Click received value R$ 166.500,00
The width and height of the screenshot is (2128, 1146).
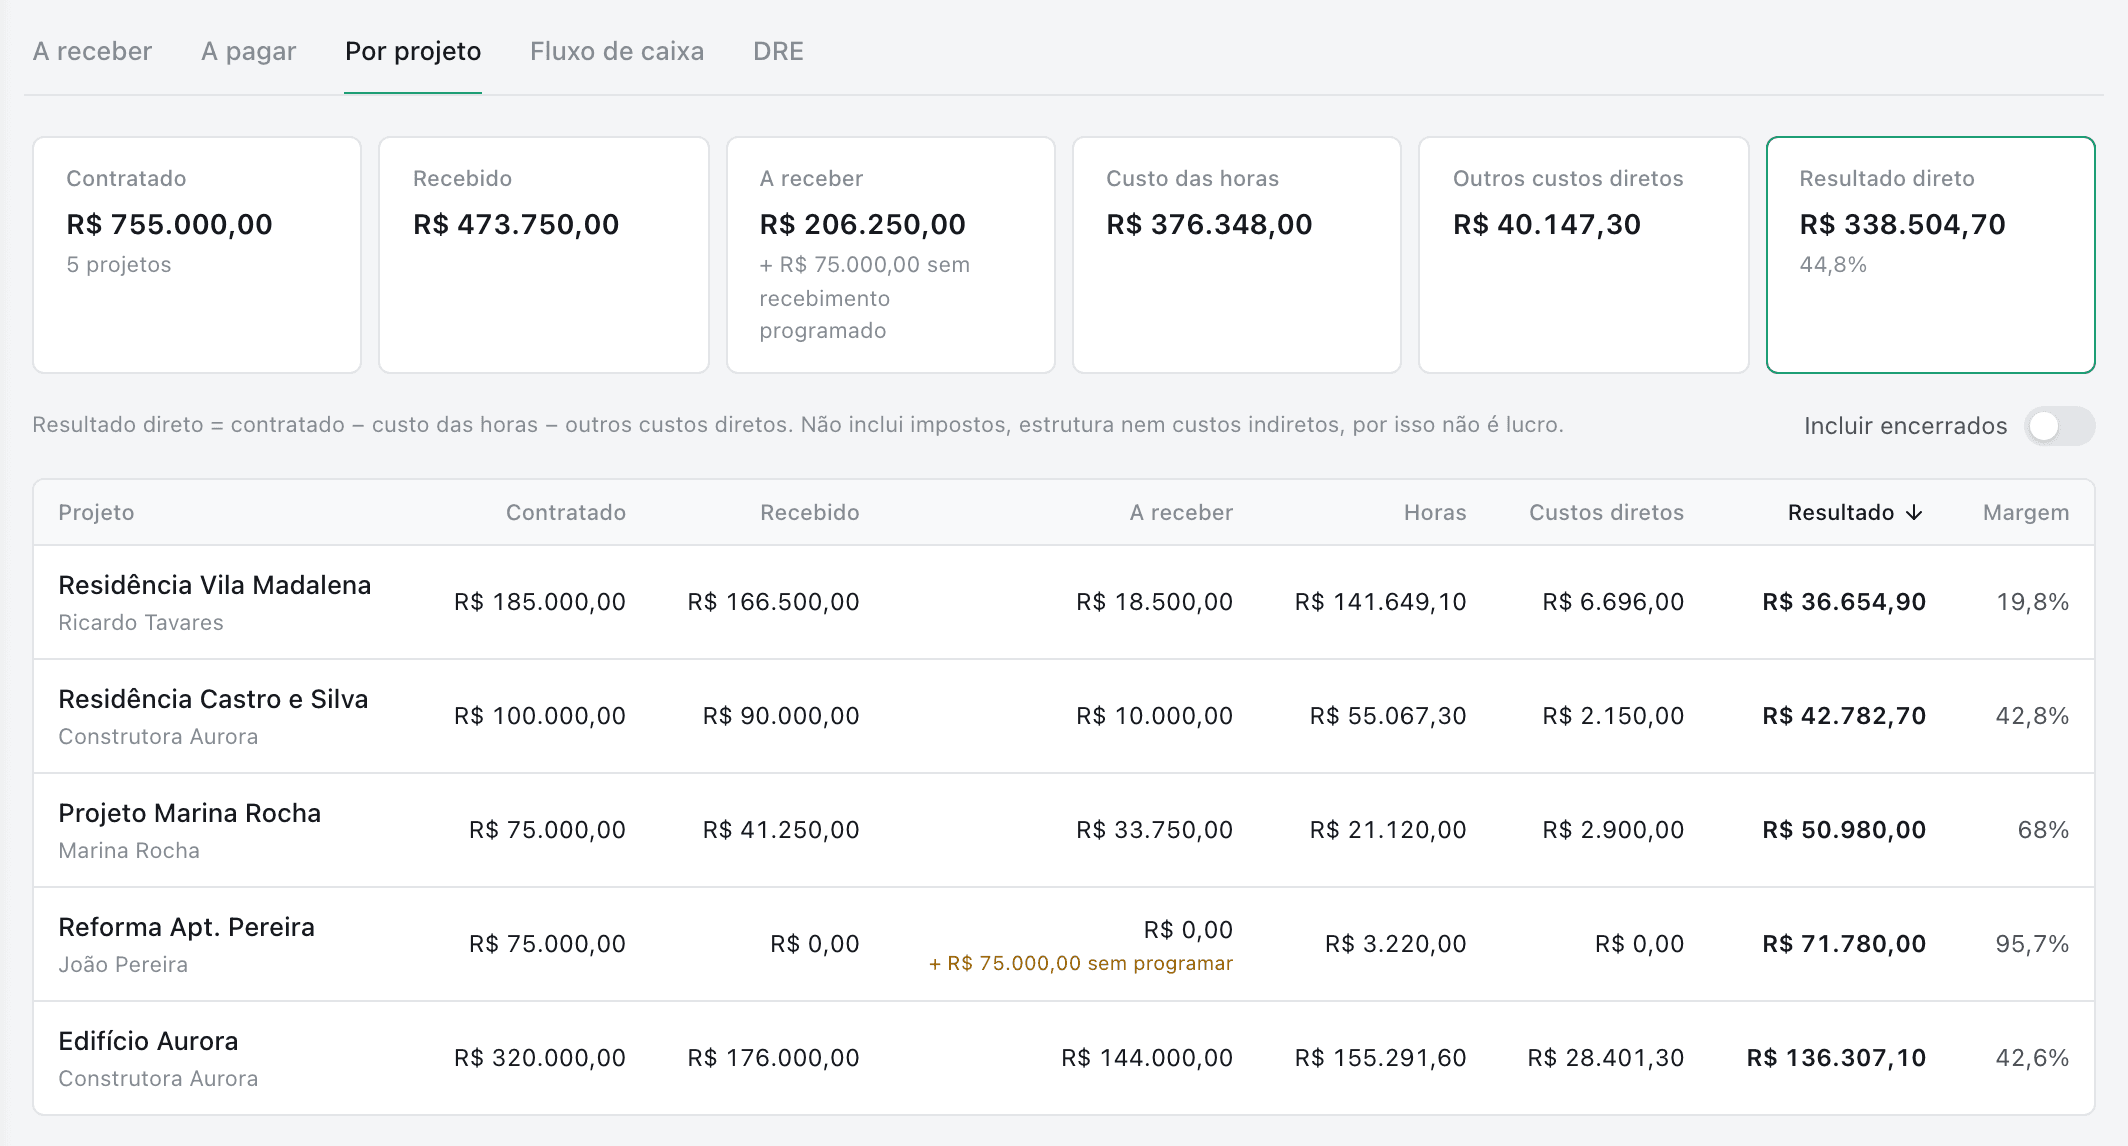pyautogui.click(x=774, y=602)
